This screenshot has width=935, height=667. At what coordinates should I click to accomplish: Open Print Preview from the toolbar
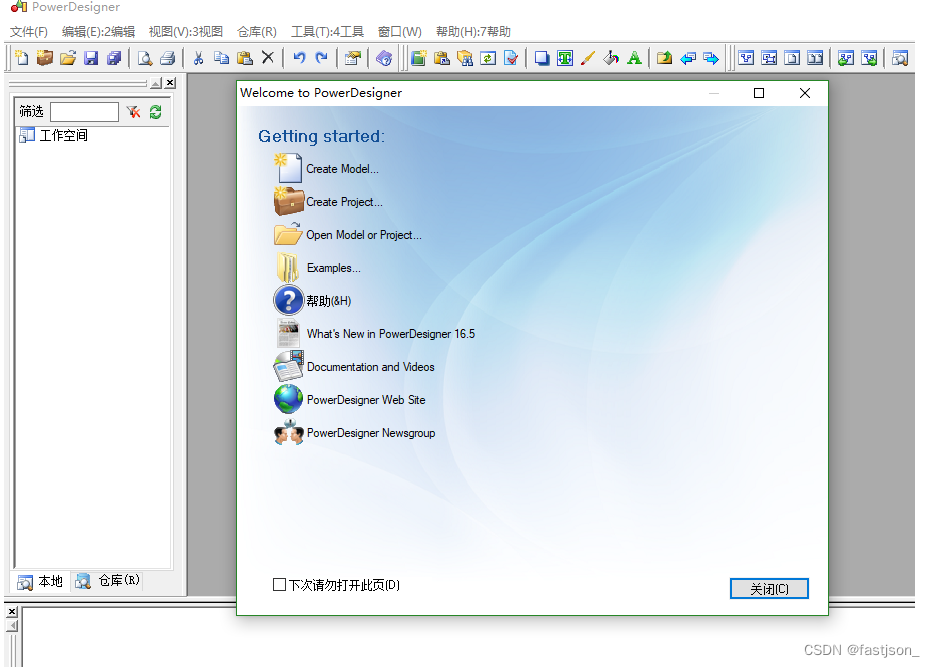(x=145, y=58)
